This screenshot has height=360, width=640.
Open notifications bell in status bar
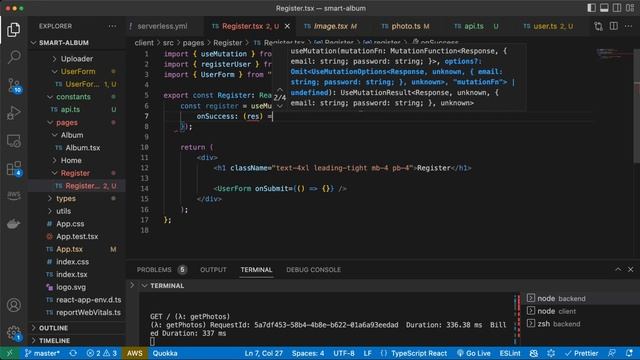(x=629, y=353)
